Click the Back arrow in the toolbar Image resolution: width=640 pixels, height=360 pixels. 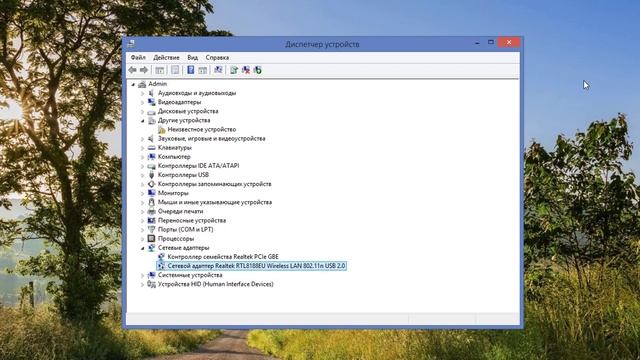click(x=132, y=70)
